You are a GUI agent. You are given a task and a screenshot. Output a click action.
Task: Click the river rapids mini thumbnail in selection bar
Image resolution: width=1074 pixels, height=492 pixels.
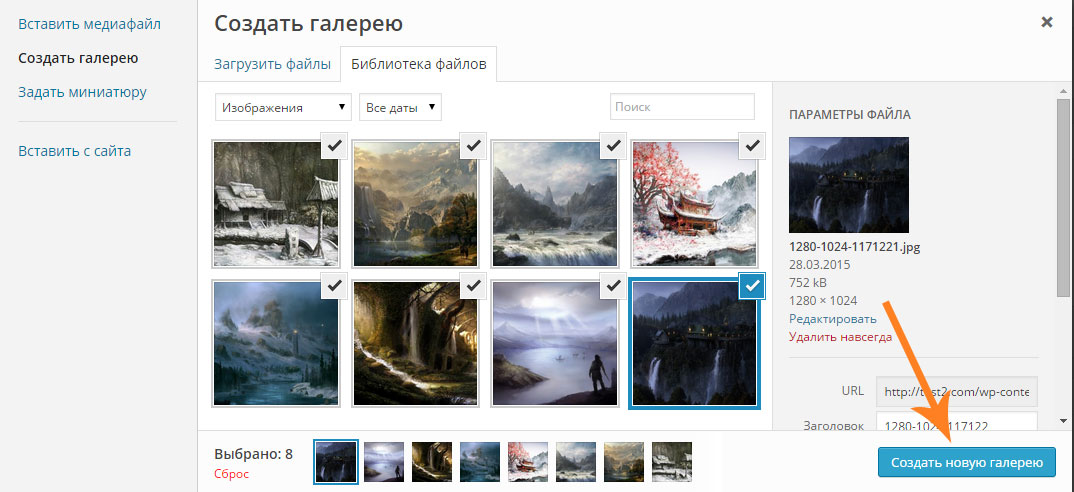coord(576,462)
